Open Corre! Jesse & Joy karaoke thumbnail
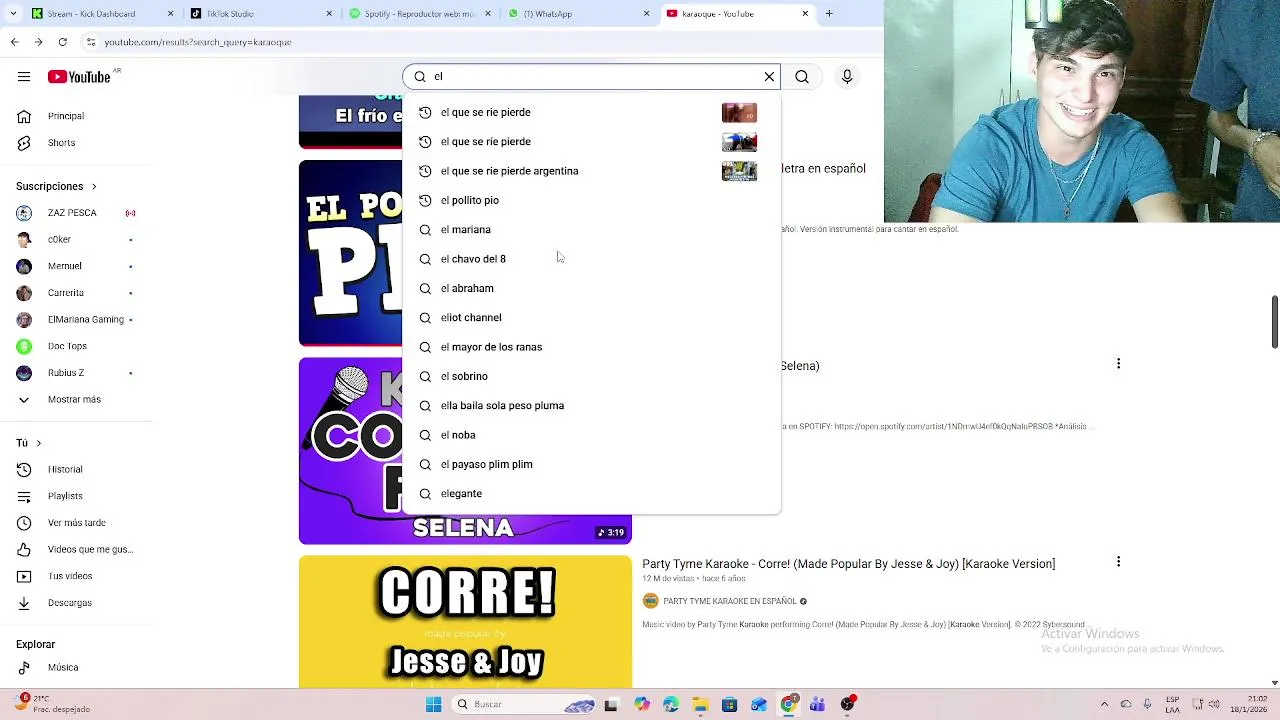Image resolution: width=1280 pixels, height=720 pixels. (x=465, y=622)
